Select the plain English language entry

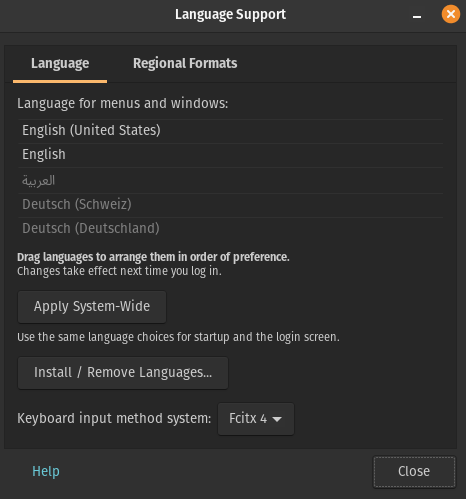pos(231,155)
